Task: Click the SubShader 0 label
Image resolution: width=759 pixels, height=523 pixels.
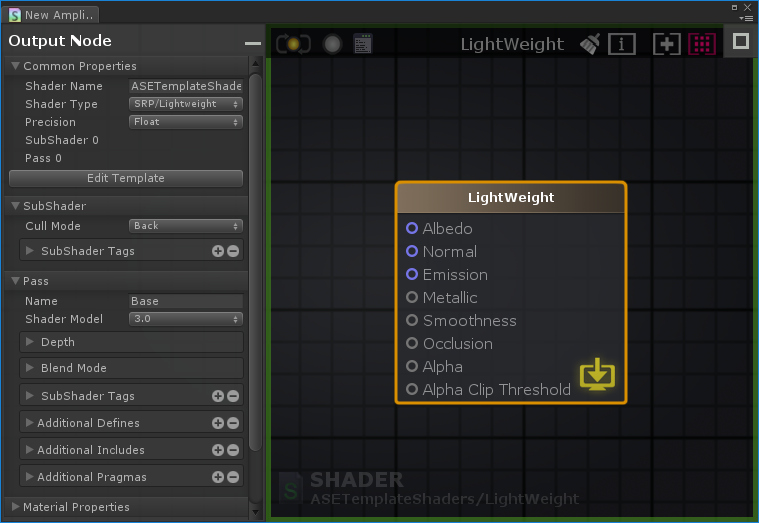Action: 61,140
